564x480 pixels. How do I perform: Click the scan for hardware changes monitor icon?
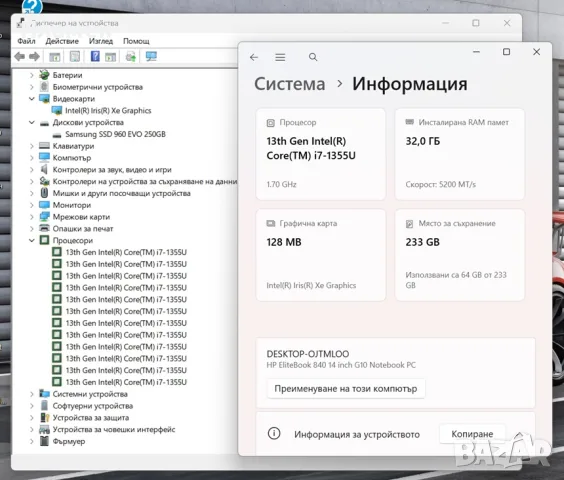tap(151, 56)
